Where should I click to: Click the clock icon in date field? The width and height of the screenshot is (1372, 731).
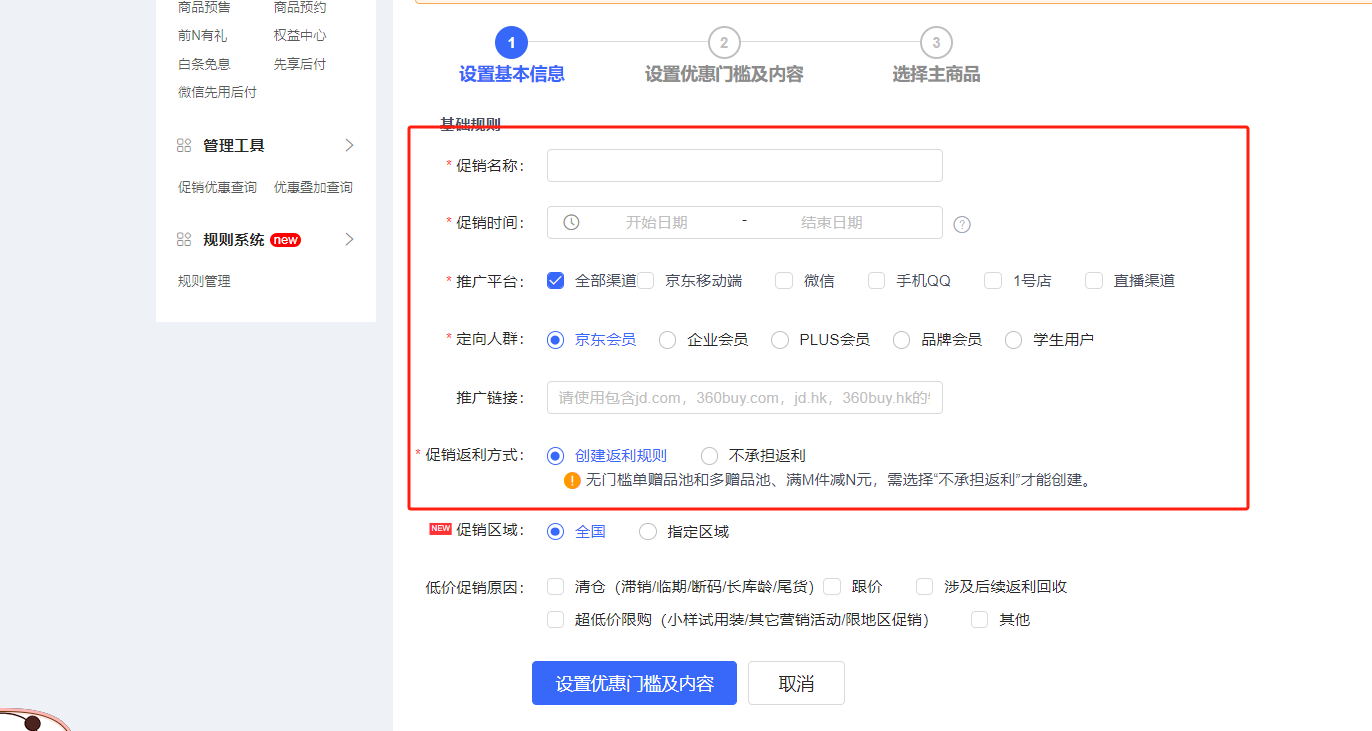[x=571, y=222]
